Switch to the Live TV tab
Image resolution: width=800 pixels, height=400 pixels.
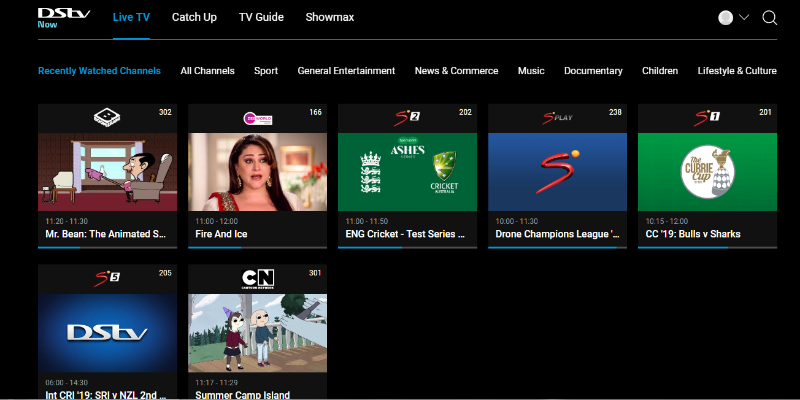click(x=131, y=17)
